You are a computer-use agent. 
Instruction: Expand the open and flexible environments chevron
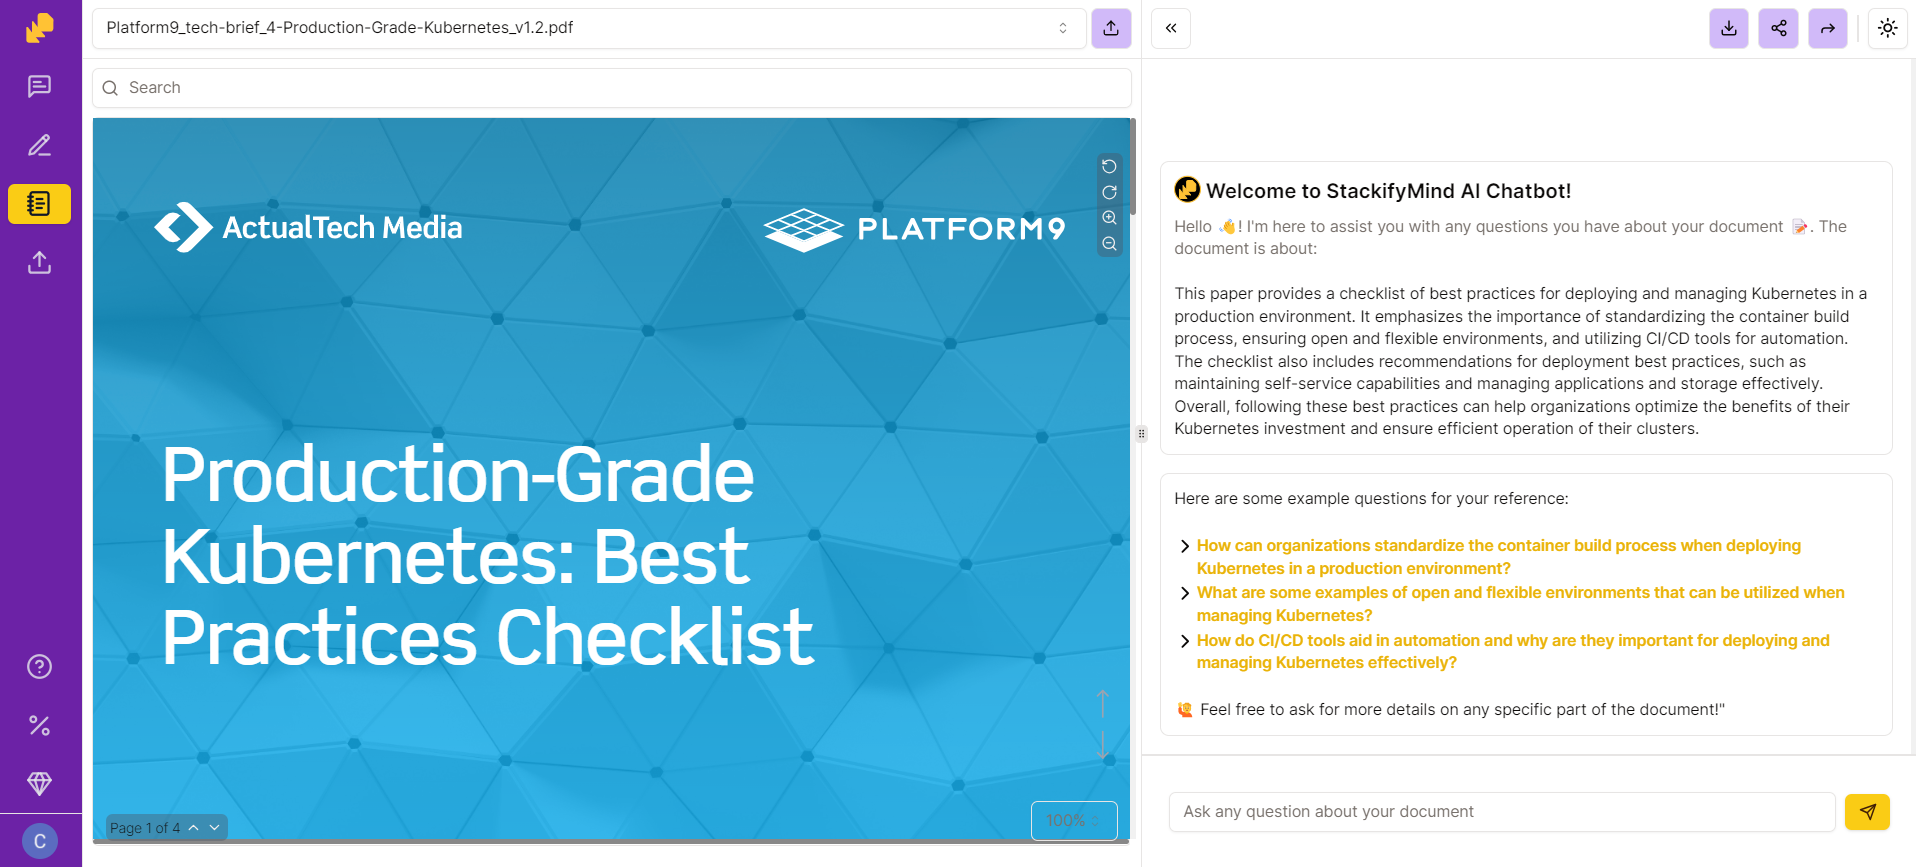point(1184,593)
